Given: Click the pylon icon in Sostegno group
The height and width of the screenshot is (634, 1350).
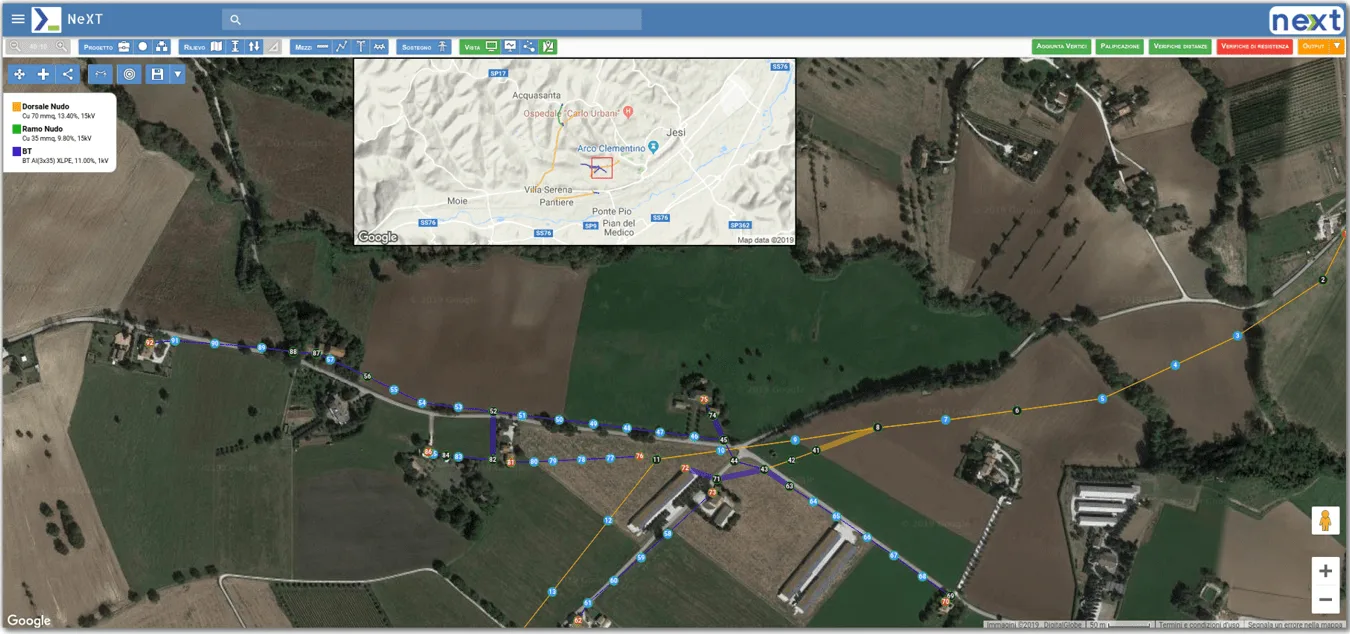Looking at the screenshot, I should [442, 47].
